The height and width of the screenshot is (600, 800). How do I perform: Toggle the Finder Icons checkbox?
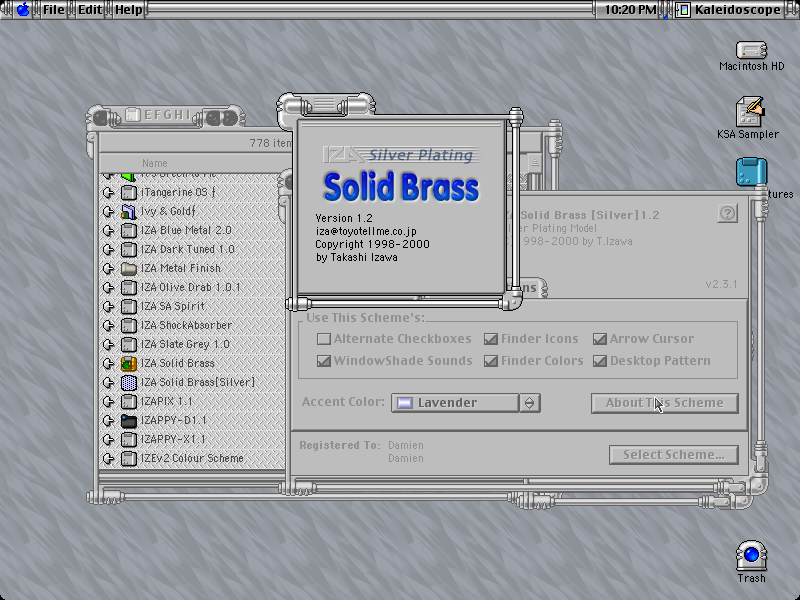[x=531, y=339]
